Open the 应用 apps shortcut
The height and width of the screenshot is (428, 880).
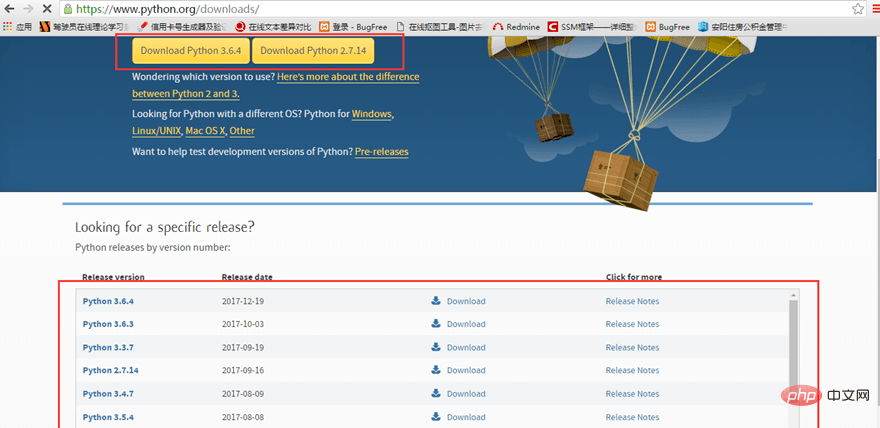pyautogui.click(x=17, y=26)
